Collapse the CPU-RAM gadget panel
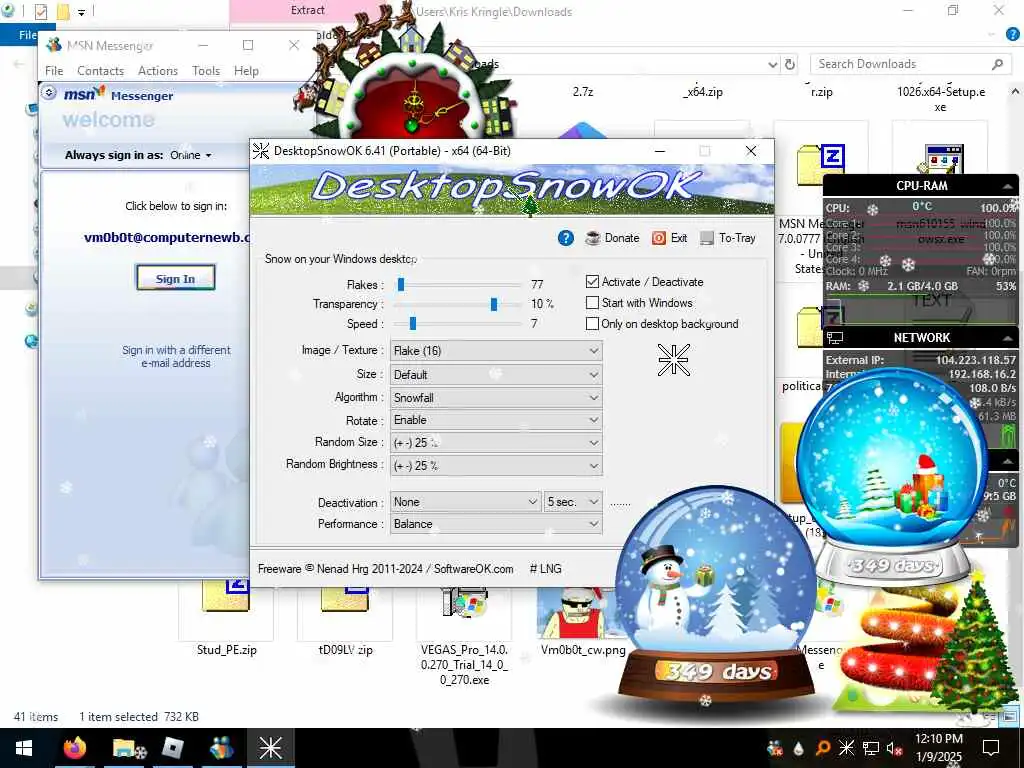The width and height of the screenshot is (1024, 768). tap(1008, 186)
